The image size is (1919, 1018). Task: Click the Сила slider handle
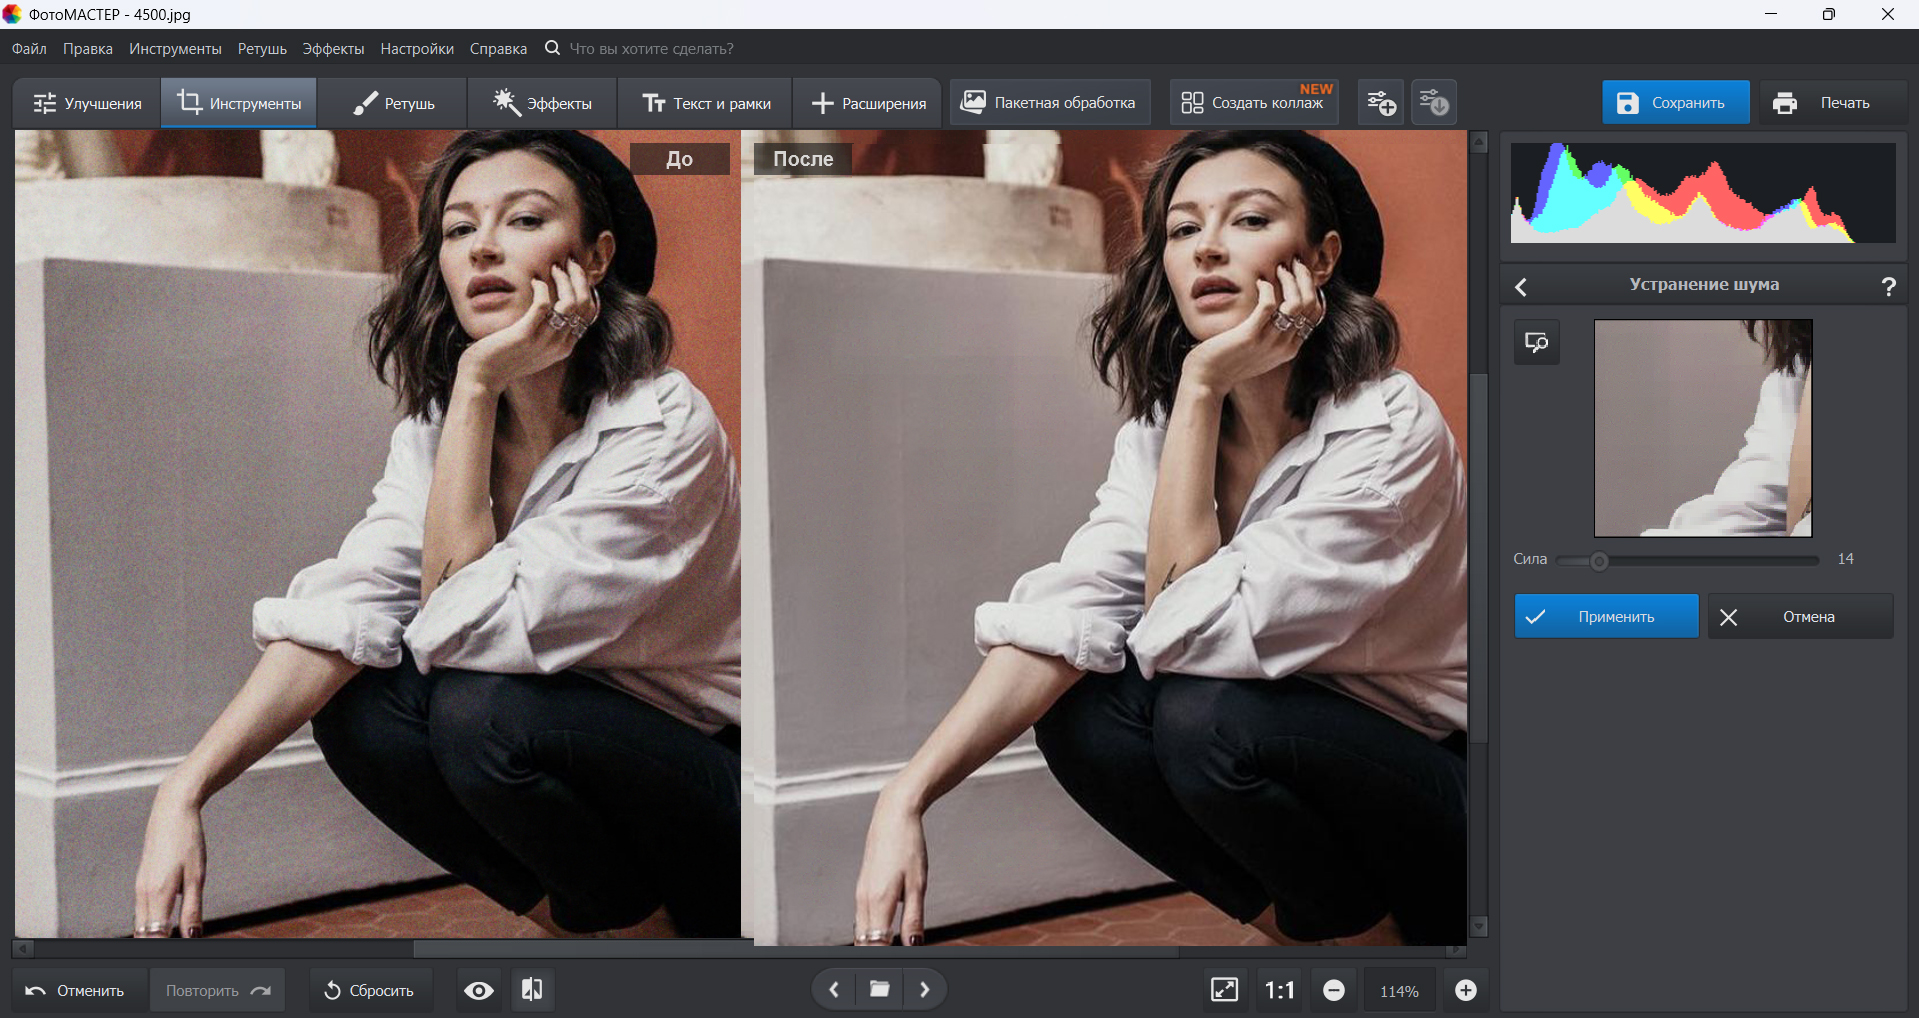click(1599, 561)
